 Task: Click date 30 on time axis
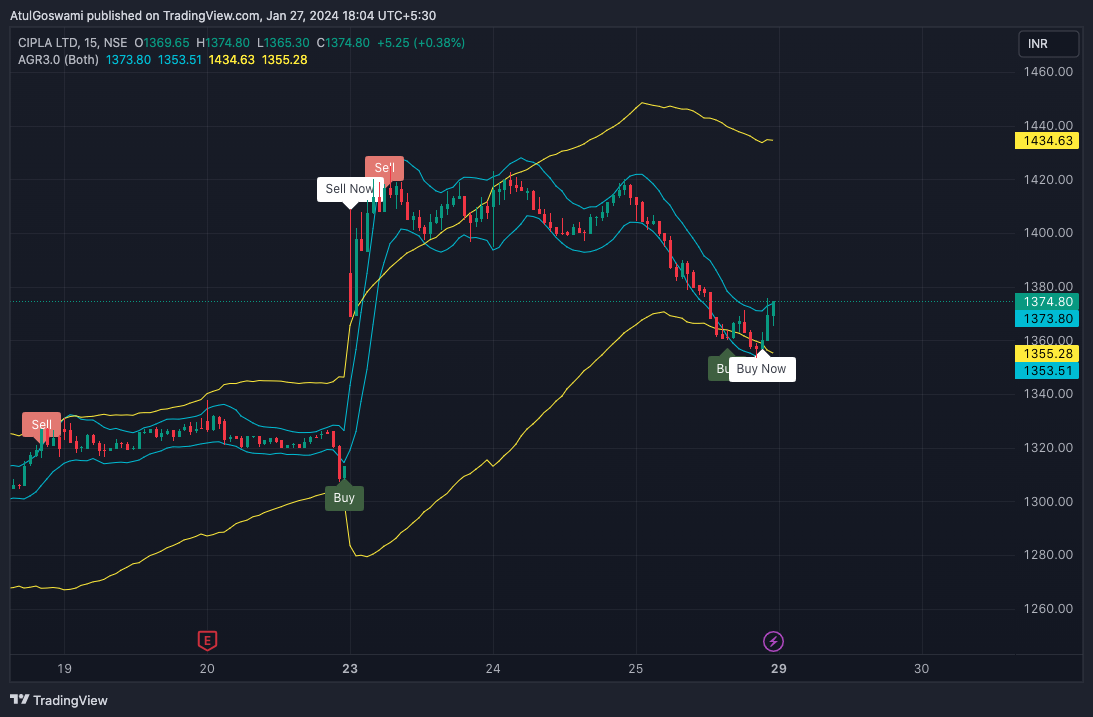922,668
